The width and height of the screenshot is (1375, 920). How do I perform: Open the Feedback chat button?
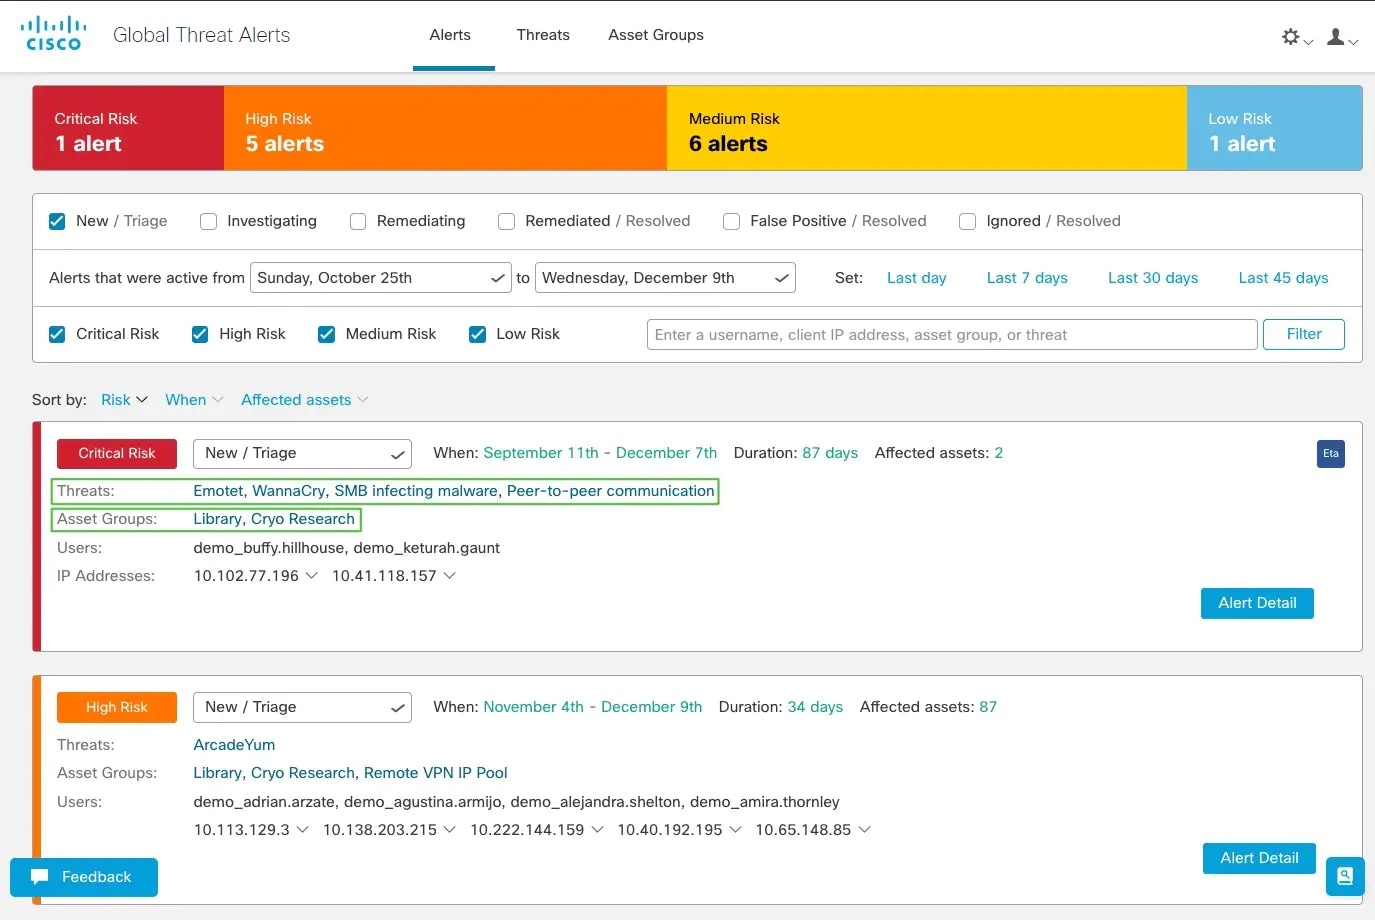(x=84, y=877)
